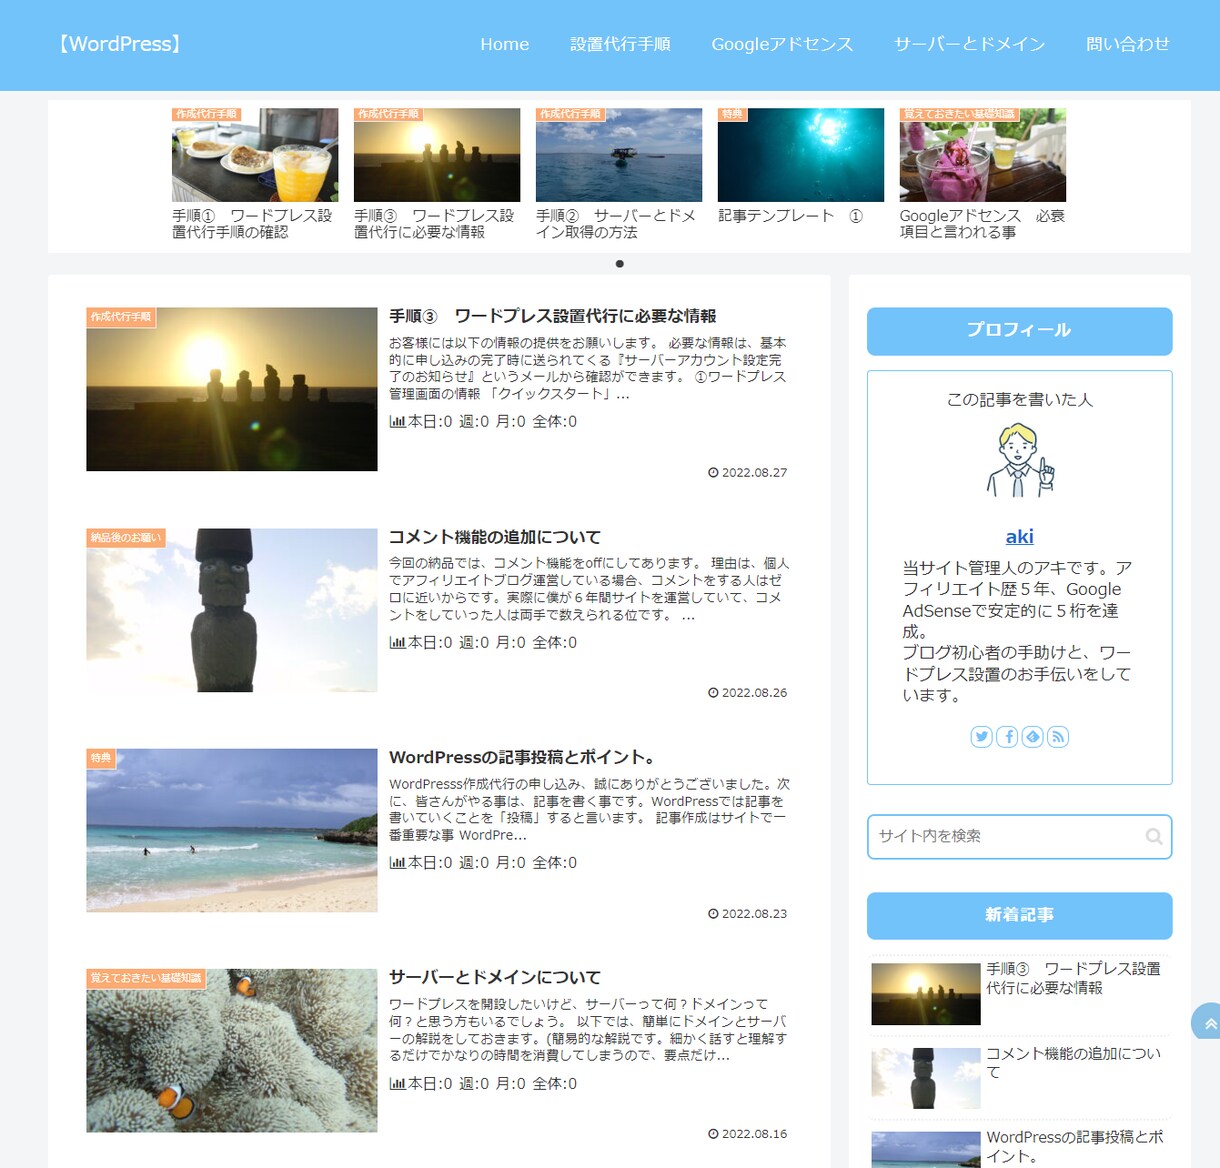Click the date 2022.08.23
The image size is (1220, 1168).
tap(748, 914)
